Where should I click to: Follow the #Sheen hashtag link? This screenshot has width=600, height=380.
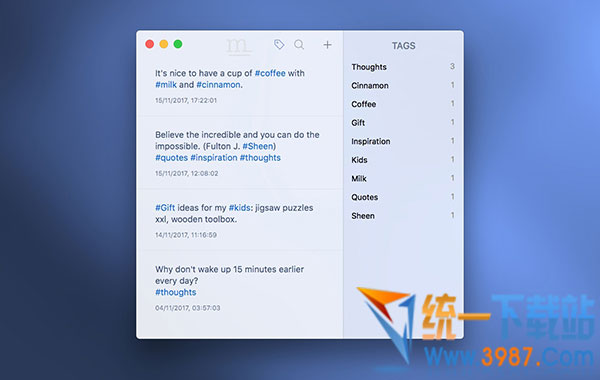(x=258, y=146)
